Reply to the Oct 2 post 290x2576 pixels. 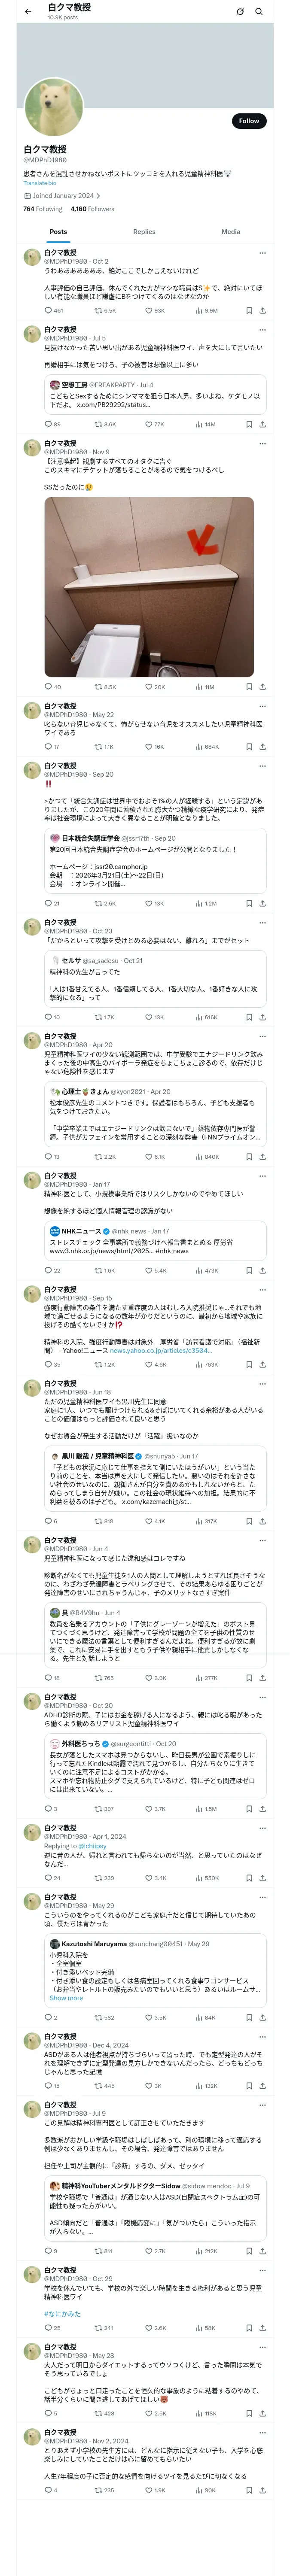click(47, 310)
